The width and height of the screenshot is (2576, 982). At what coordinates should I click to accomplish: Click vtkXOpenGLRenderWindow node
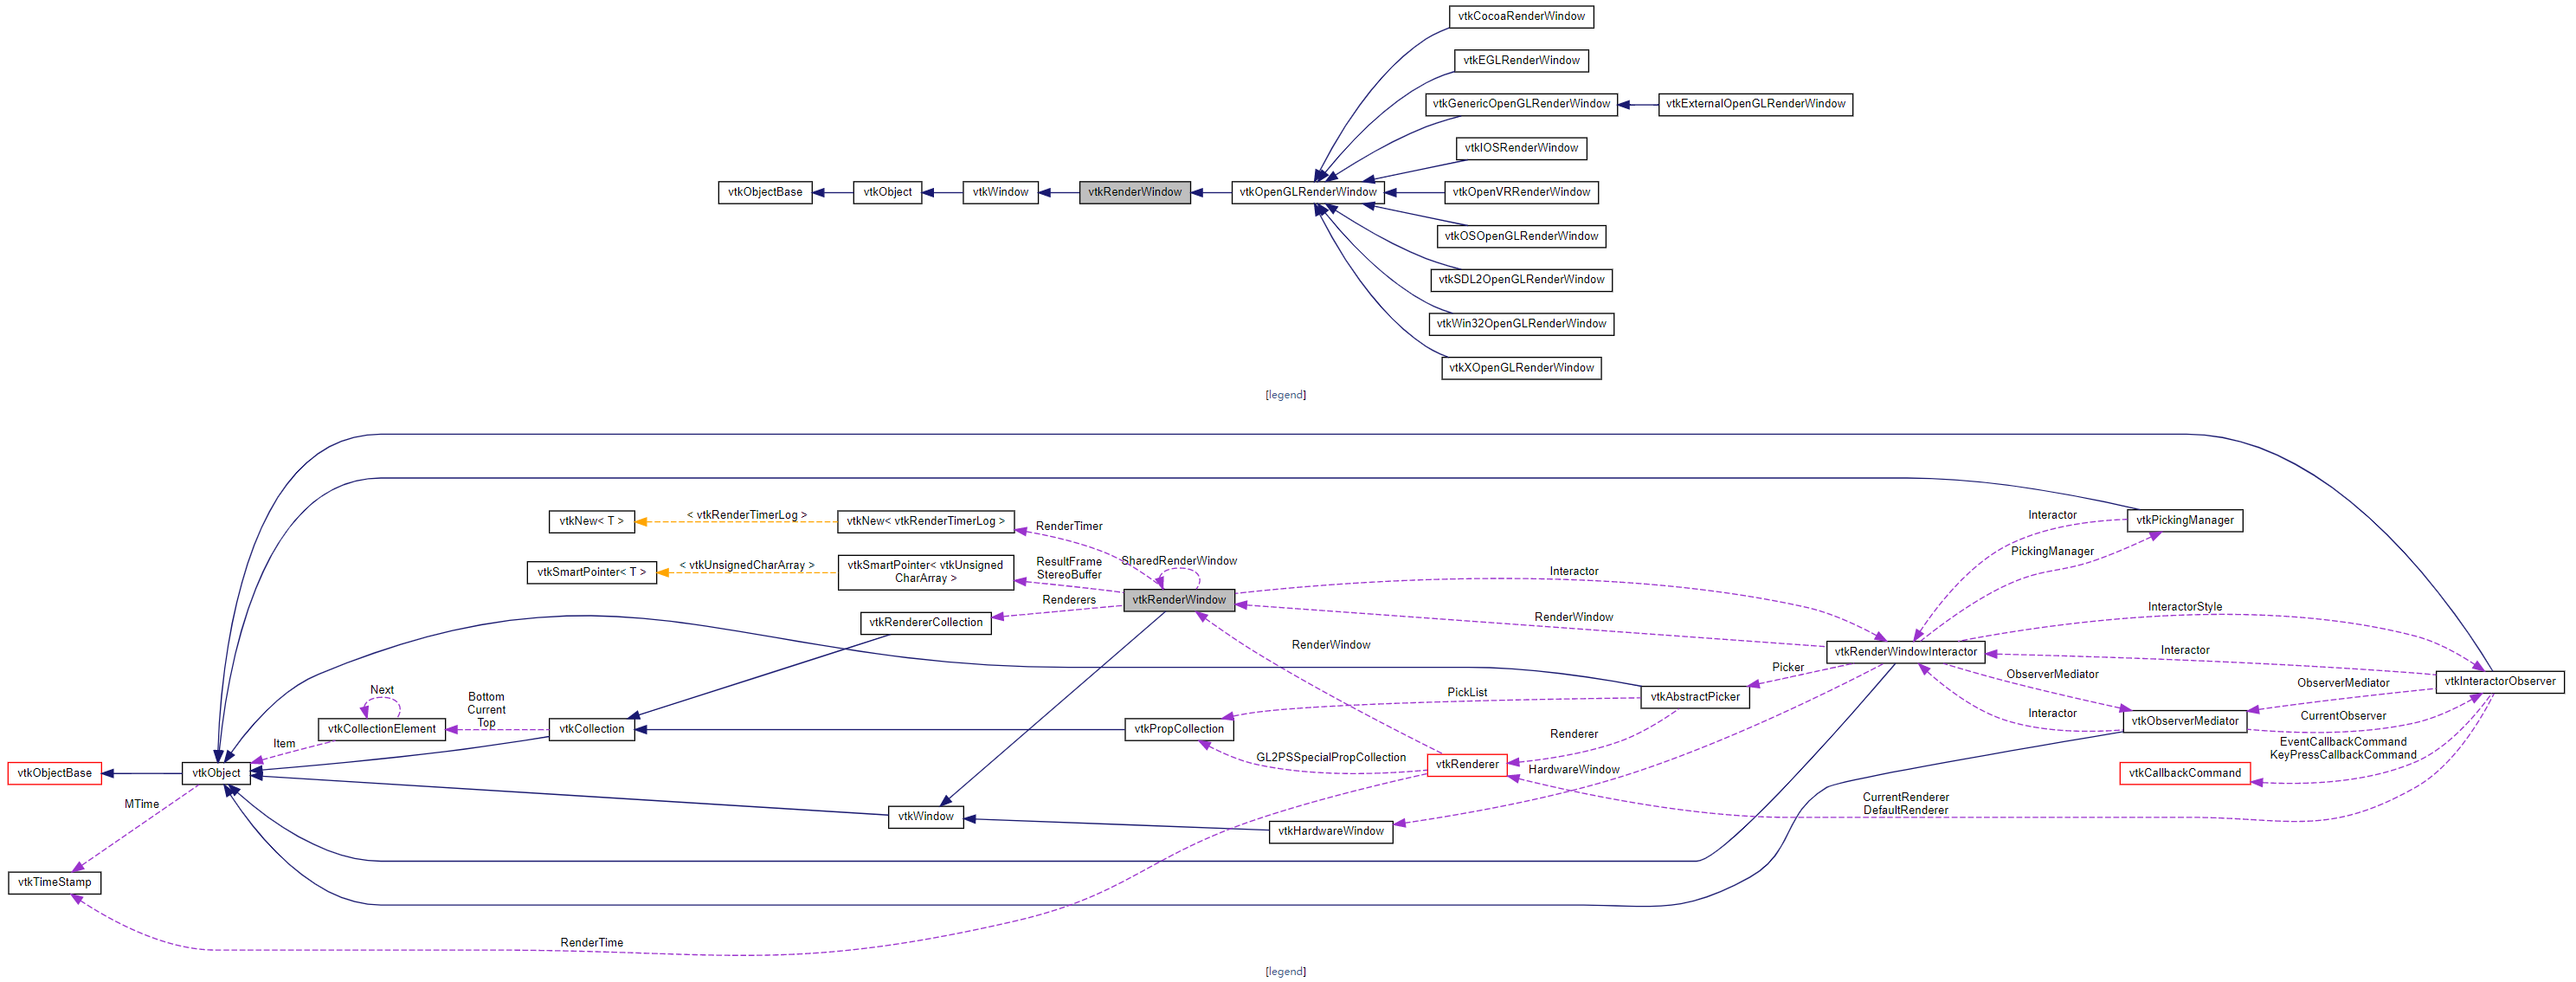click(1520, 368)
